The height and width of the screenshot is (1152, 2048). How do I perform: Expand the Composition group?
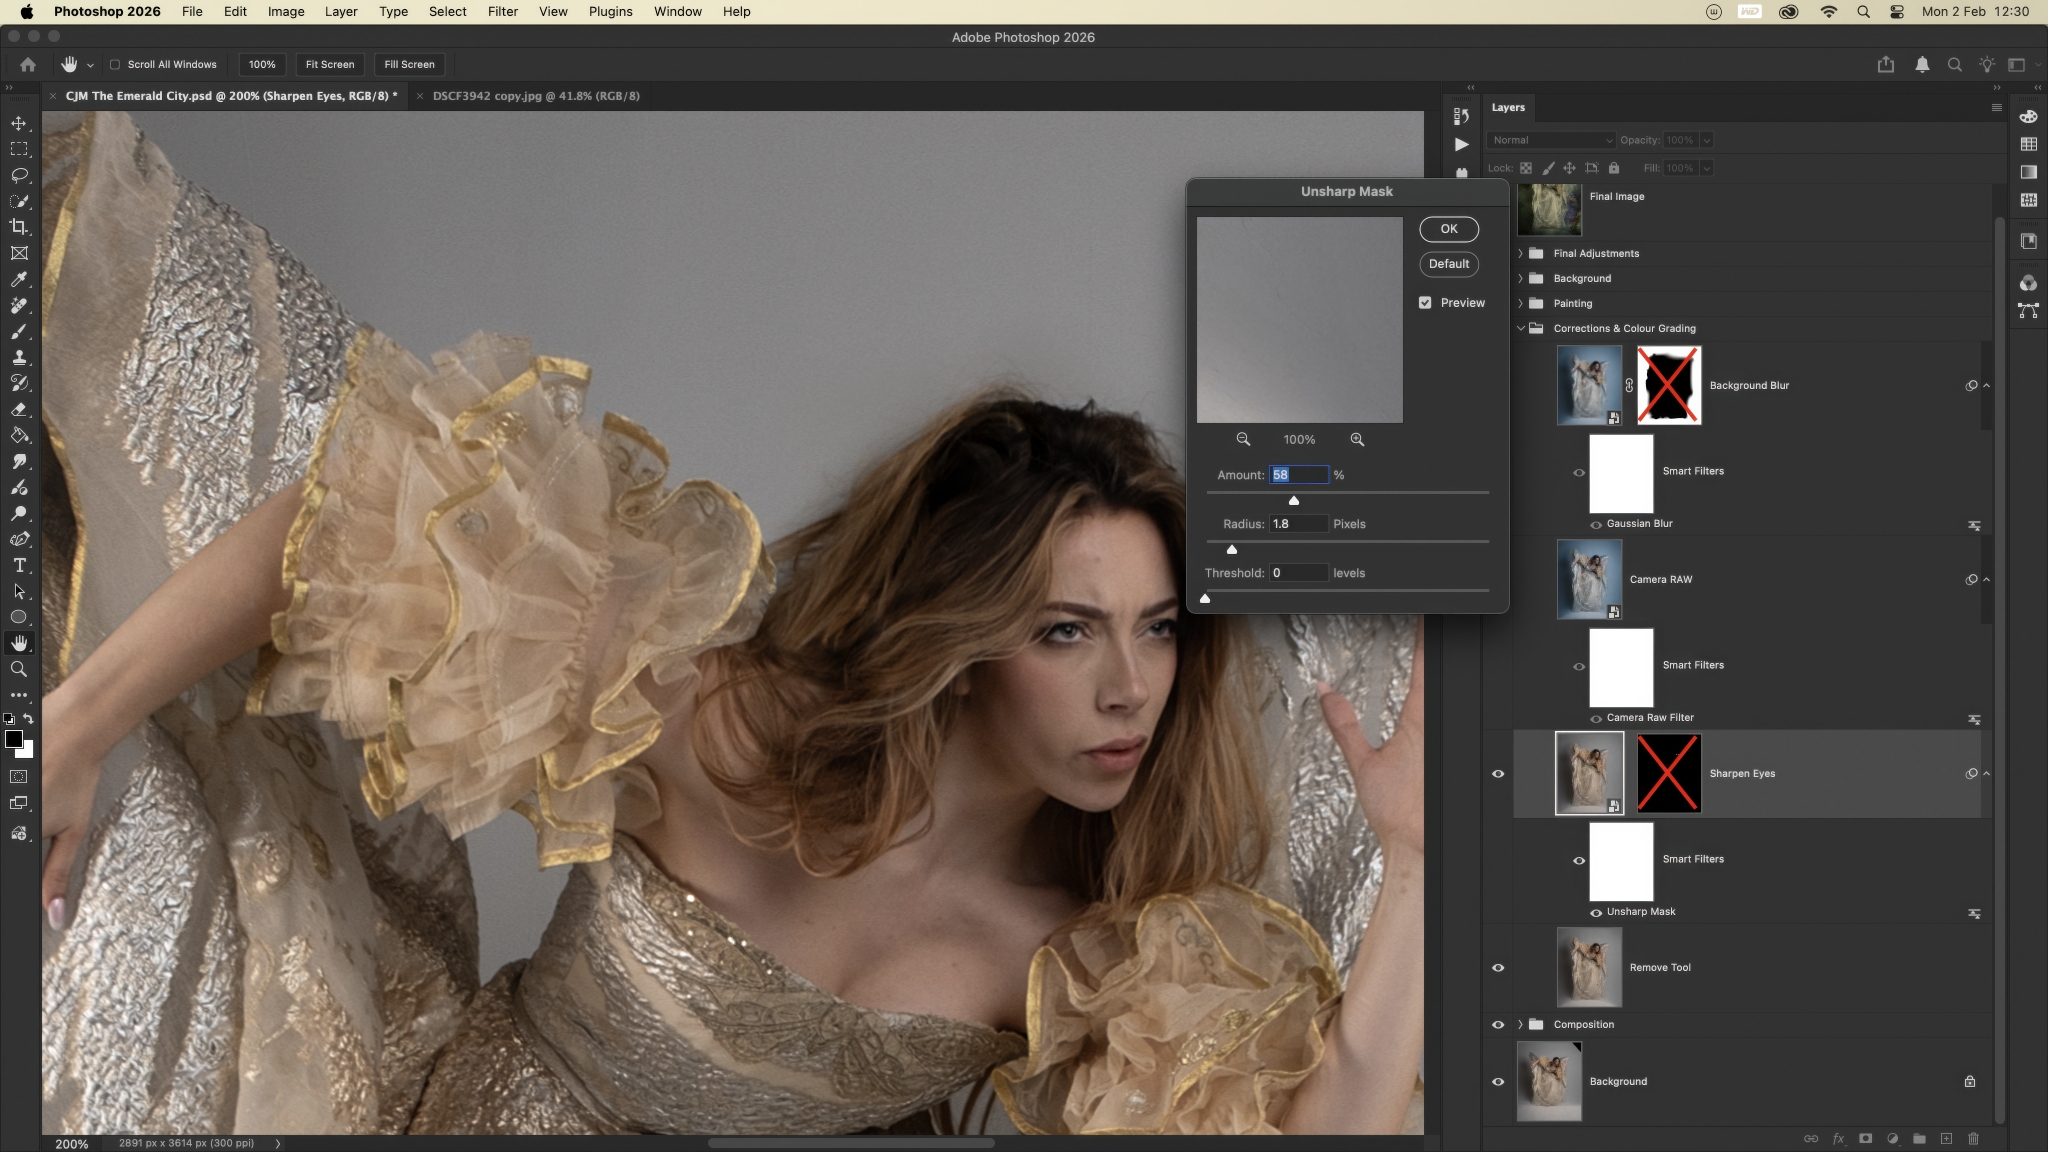[1521, 1024]
